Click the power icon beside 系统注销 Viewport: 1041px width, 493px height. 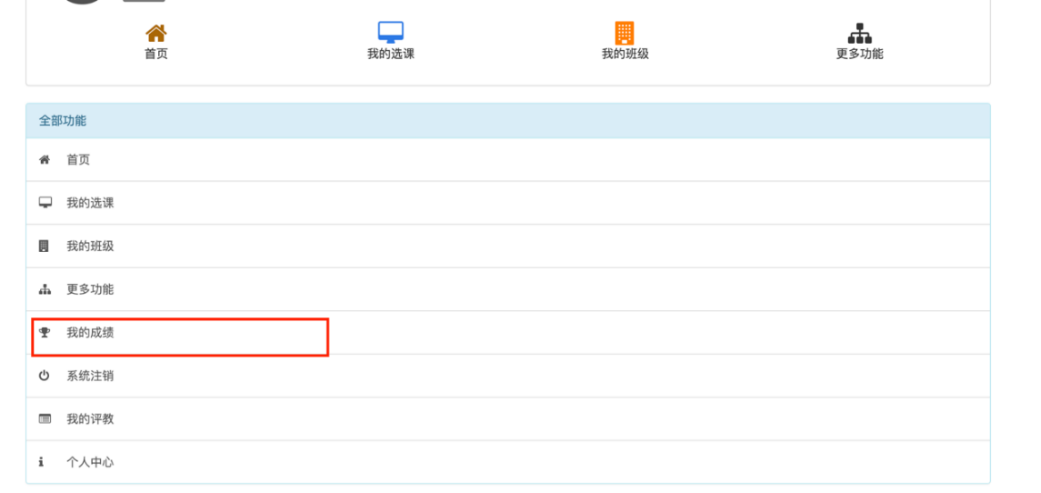click(44, 376)
